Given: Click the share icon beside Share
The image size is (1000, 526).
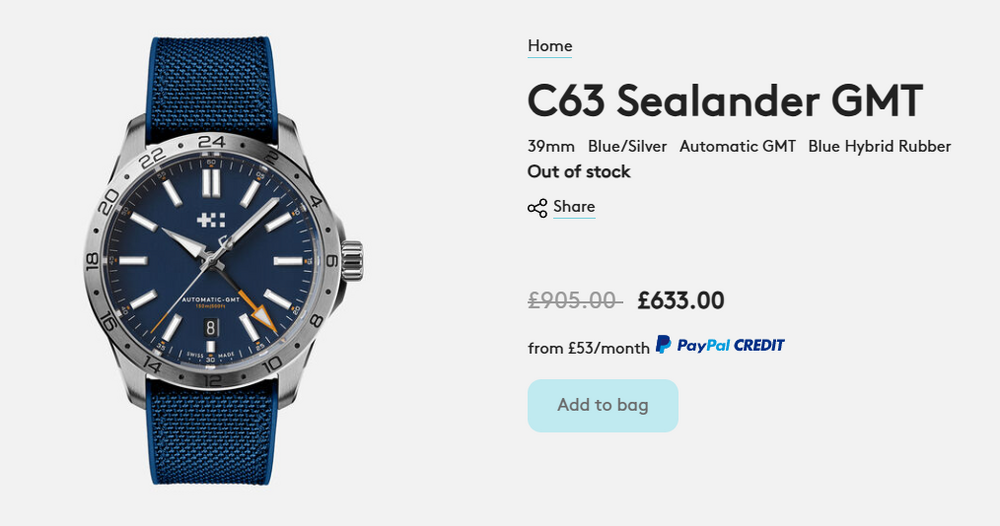Looking at the screenshot, I should click(x=537, y=208).
